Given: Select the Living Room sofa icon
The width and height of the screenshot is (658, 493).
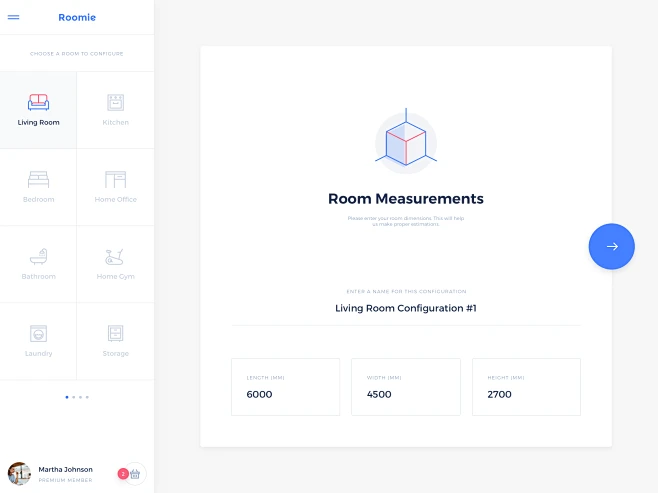Looking at the screenshot, I should click(x=39, y=102).
